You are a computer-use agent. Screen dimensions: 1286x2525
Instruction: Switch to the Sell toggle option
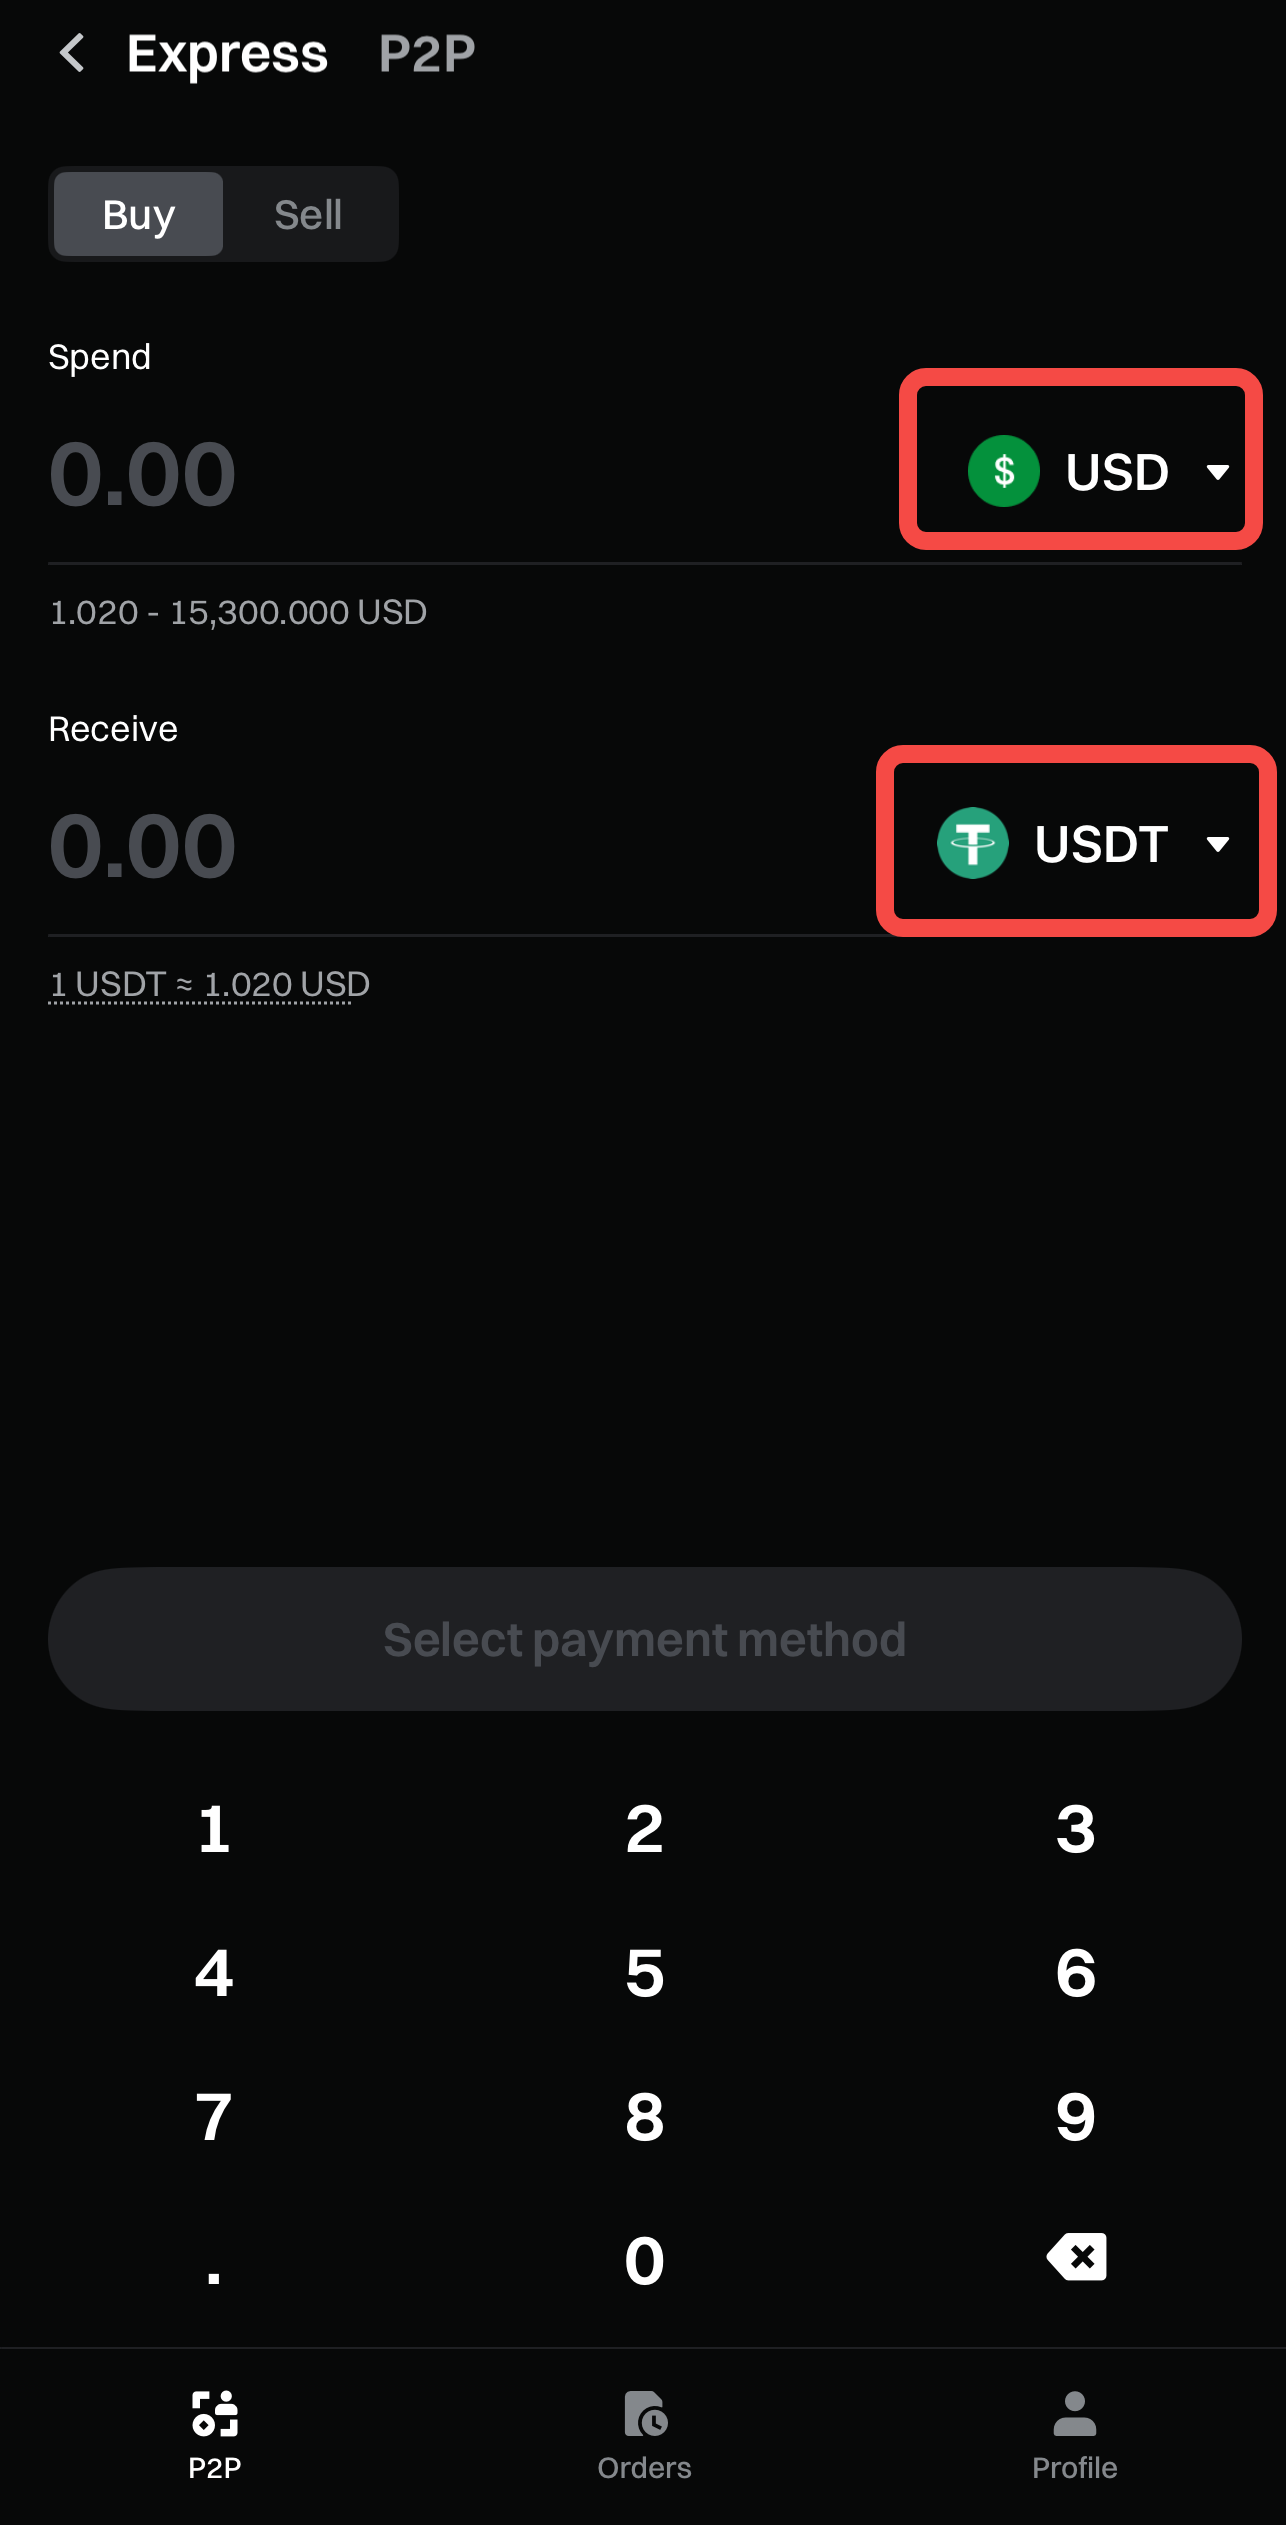click(x=308, y=214)
